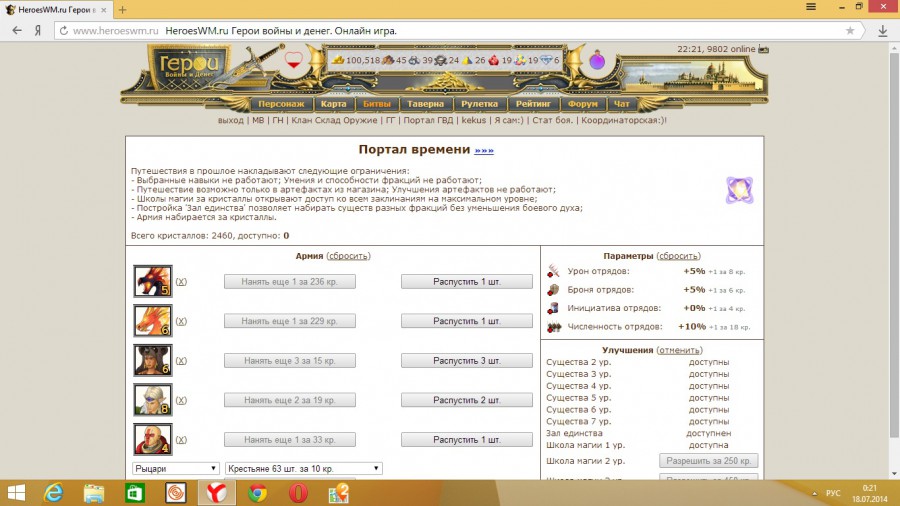Click the unit numbers icon

[x=553, y=327]
